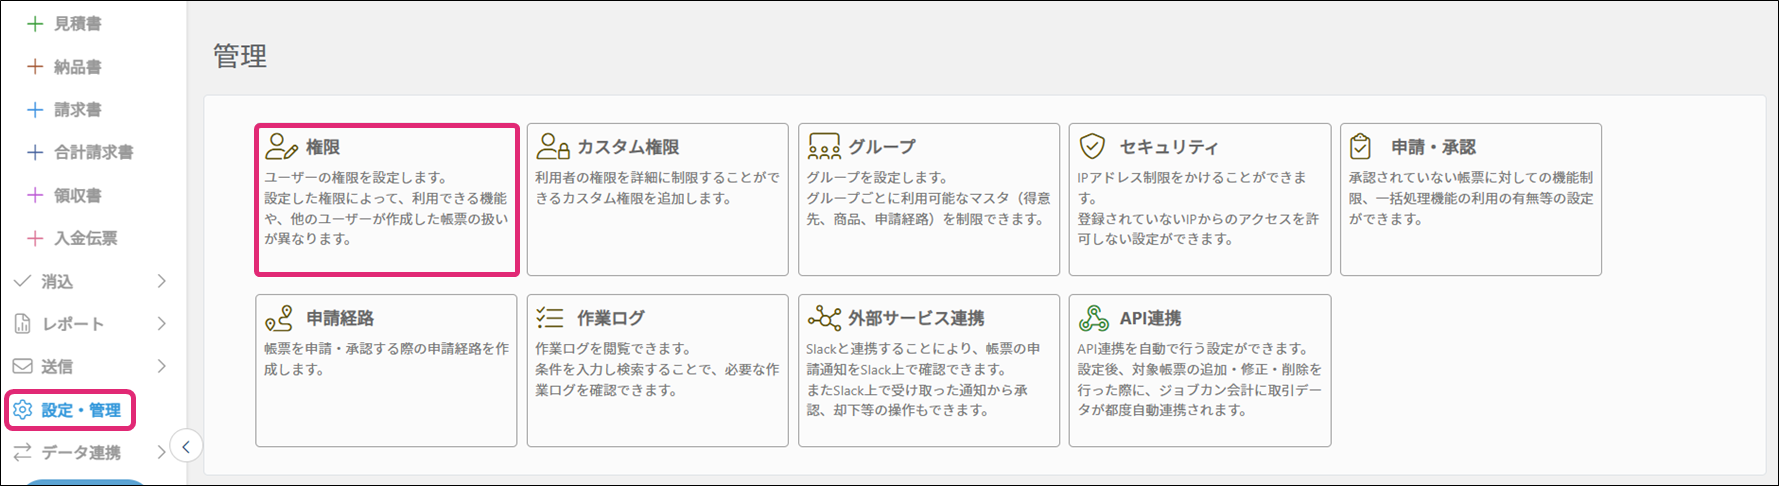Viewport: 1779px width, 486px height.
Task: Click the 申請・承認 clipboard icon
Action: [1361, 147]
